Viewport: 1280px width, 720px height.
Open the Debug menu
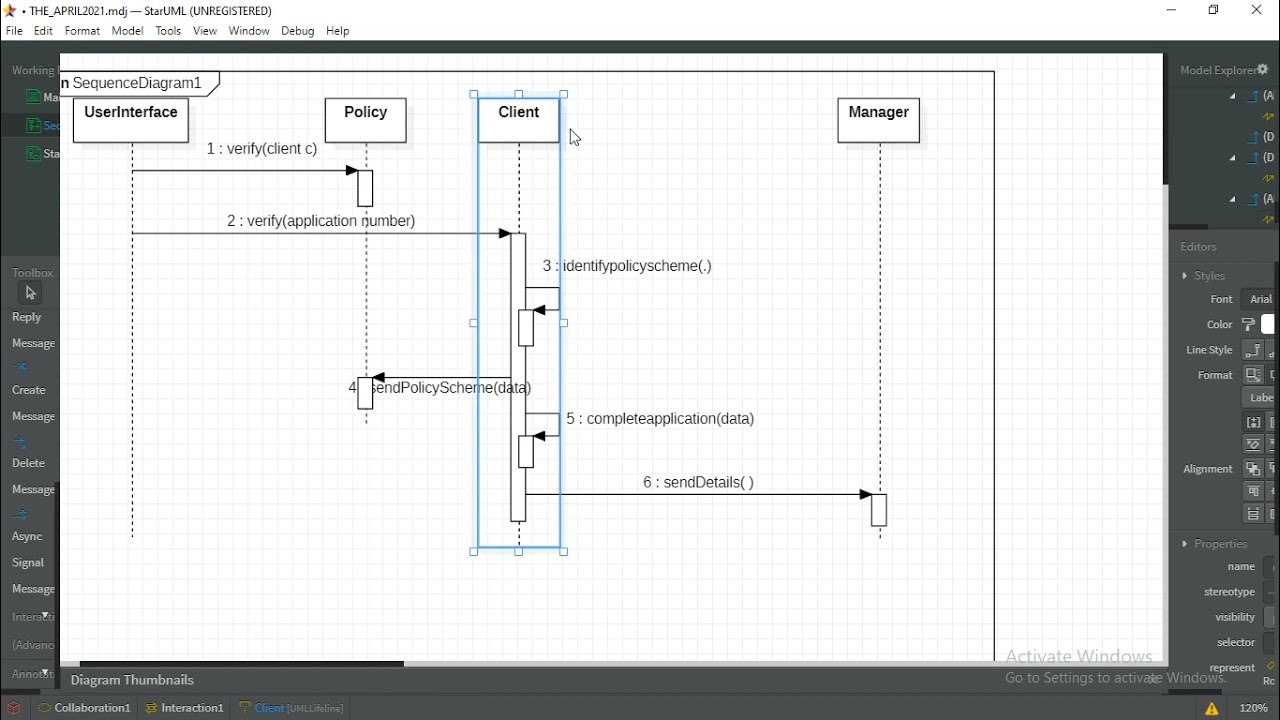298,32
